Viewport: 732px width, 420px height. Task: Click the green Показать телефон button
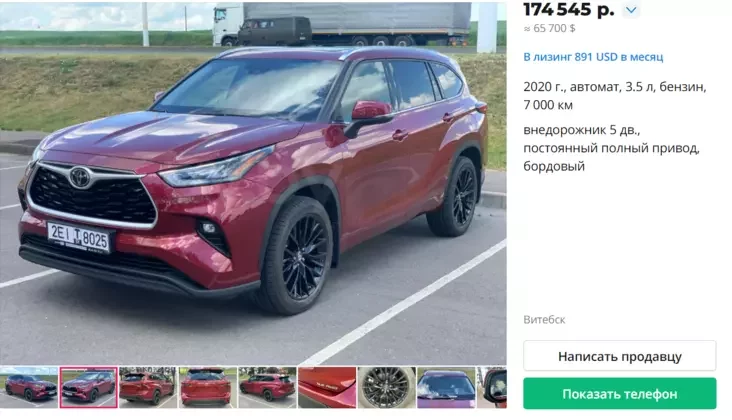[x=619, y=394]
